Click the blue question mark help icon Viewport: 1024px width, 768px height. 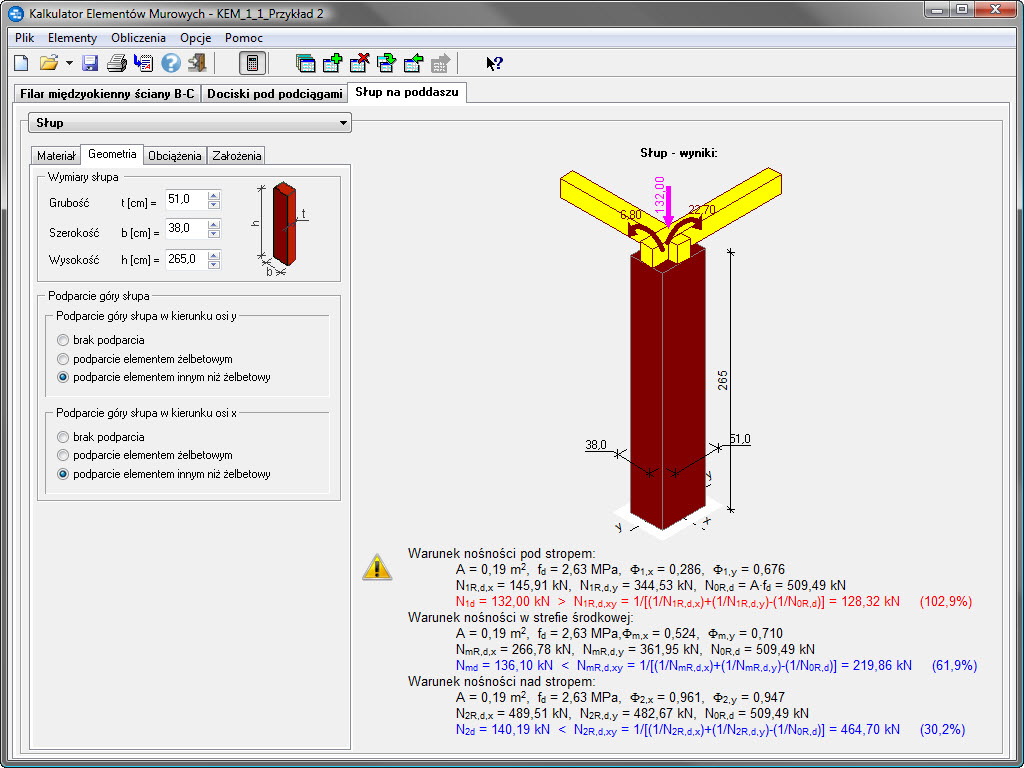170,63
